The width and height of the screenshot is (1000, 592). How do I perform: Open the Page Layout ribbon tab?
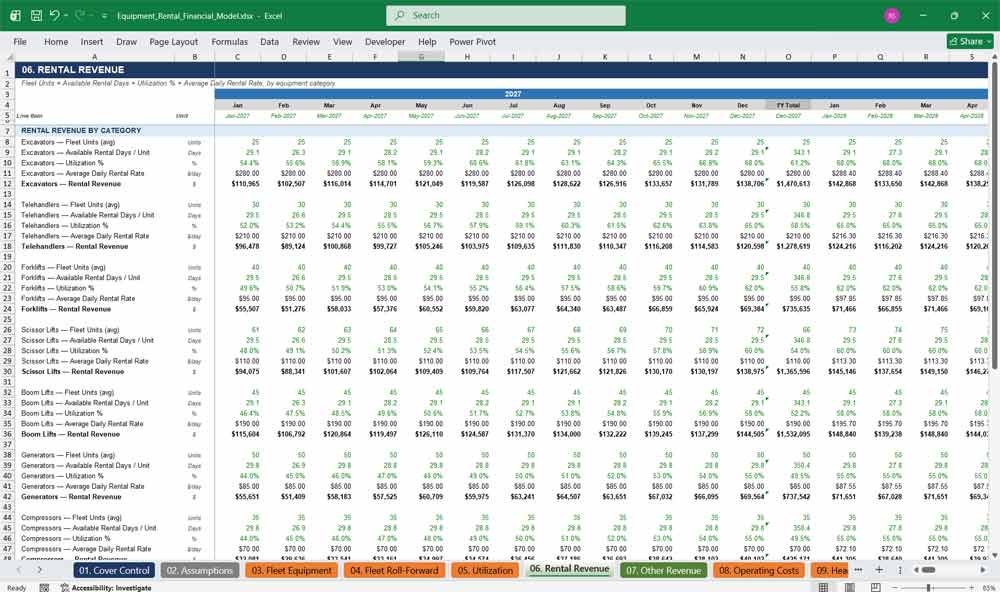point(173,41)
